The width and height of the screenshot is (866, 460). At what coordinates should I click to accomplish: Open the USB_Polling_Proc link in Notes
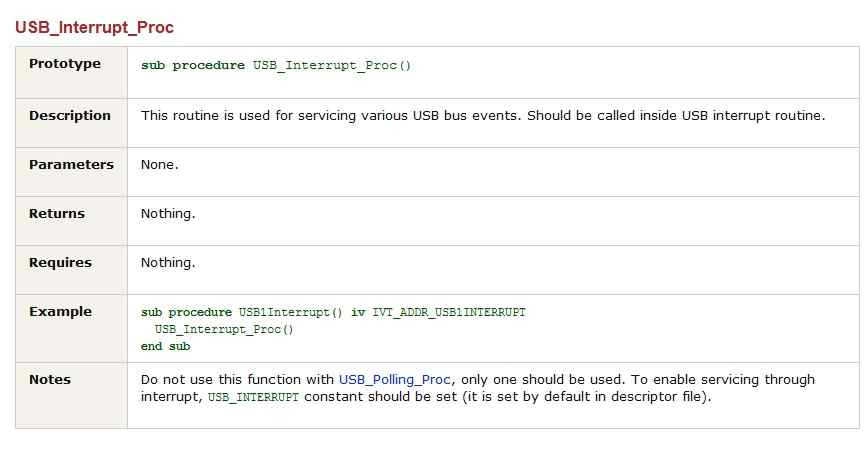click(394, 380)
